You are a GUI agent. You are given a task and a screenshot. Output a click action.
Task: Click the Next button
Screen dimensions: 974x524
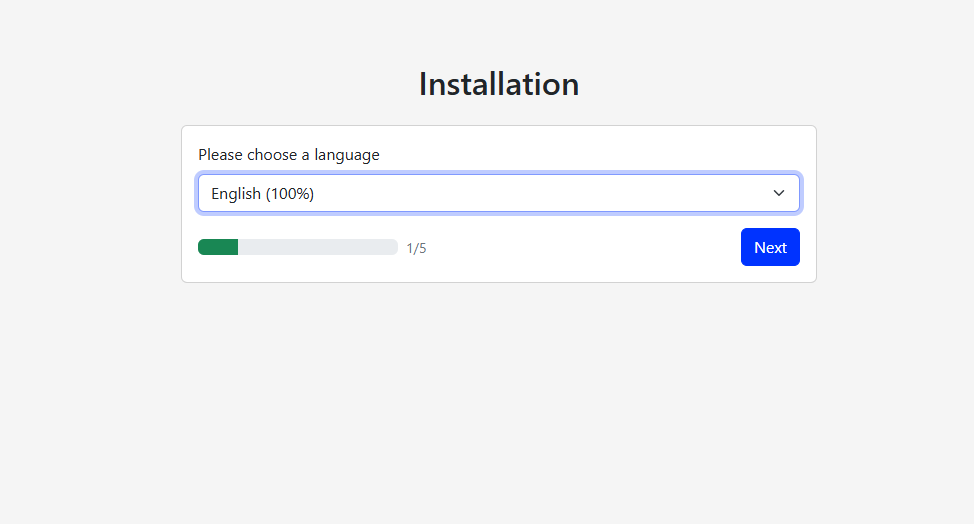[x=770, y=247]
